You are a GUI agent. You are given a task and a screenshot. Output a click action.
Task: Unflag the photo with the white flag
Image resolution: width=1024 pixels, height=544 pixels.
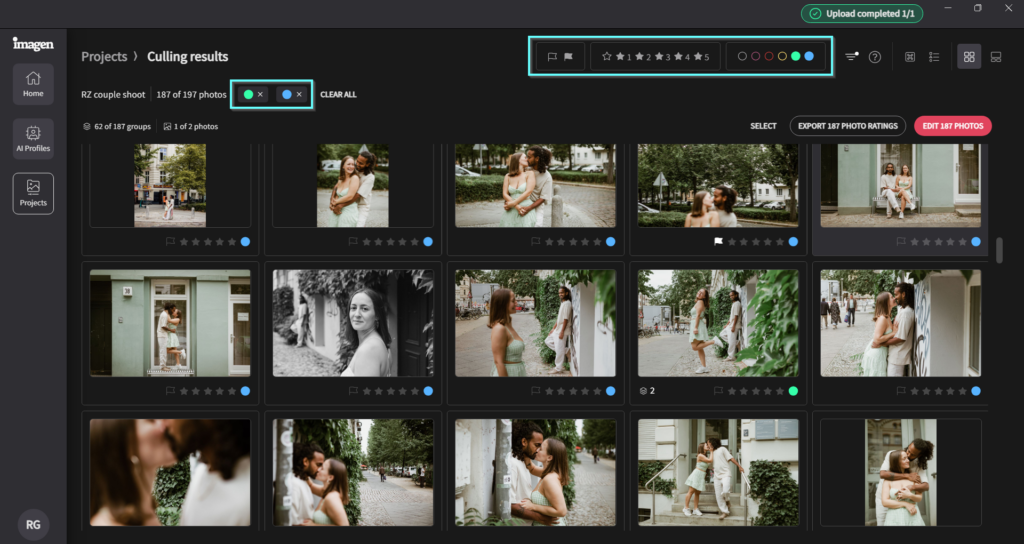coord(718,242)
